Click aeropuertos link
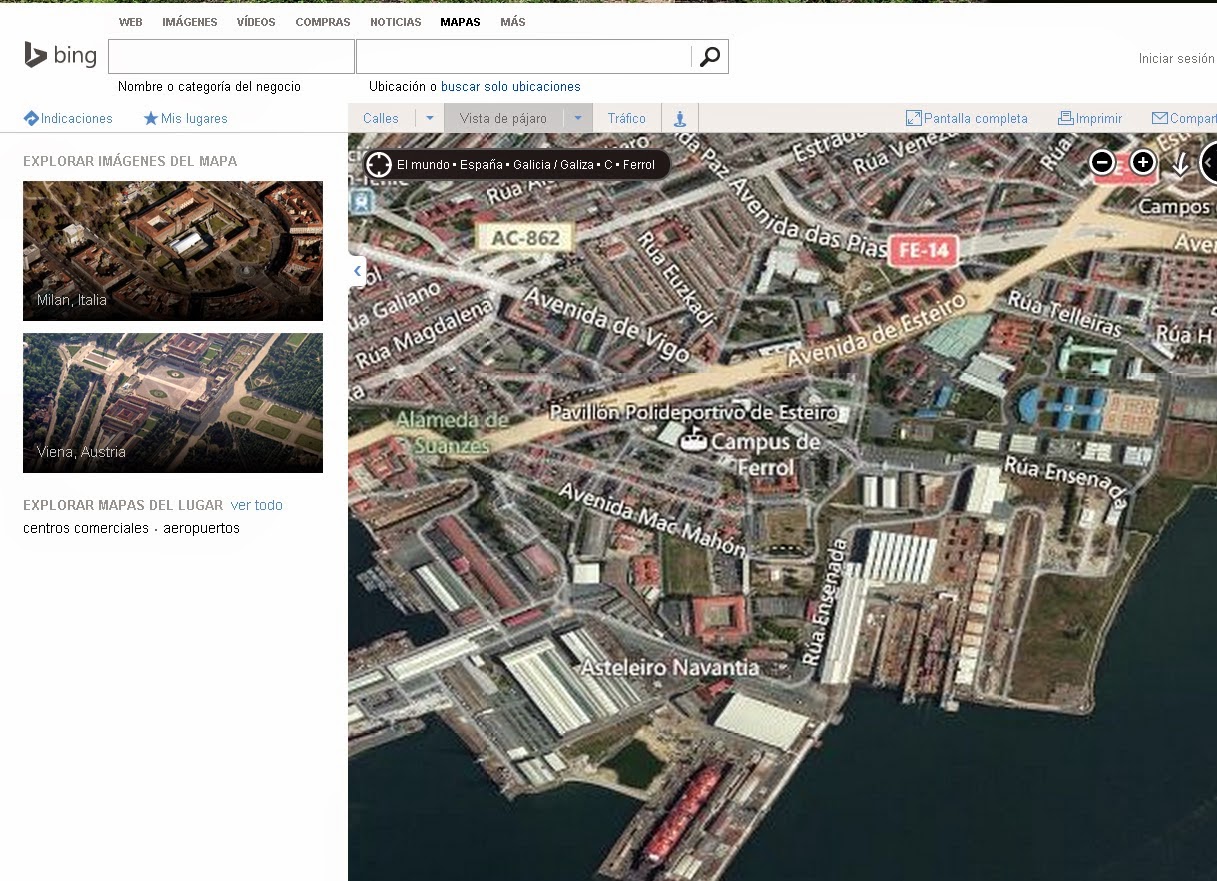The height and width of the screenshot is (881, 1217). [x=202, y=528]
